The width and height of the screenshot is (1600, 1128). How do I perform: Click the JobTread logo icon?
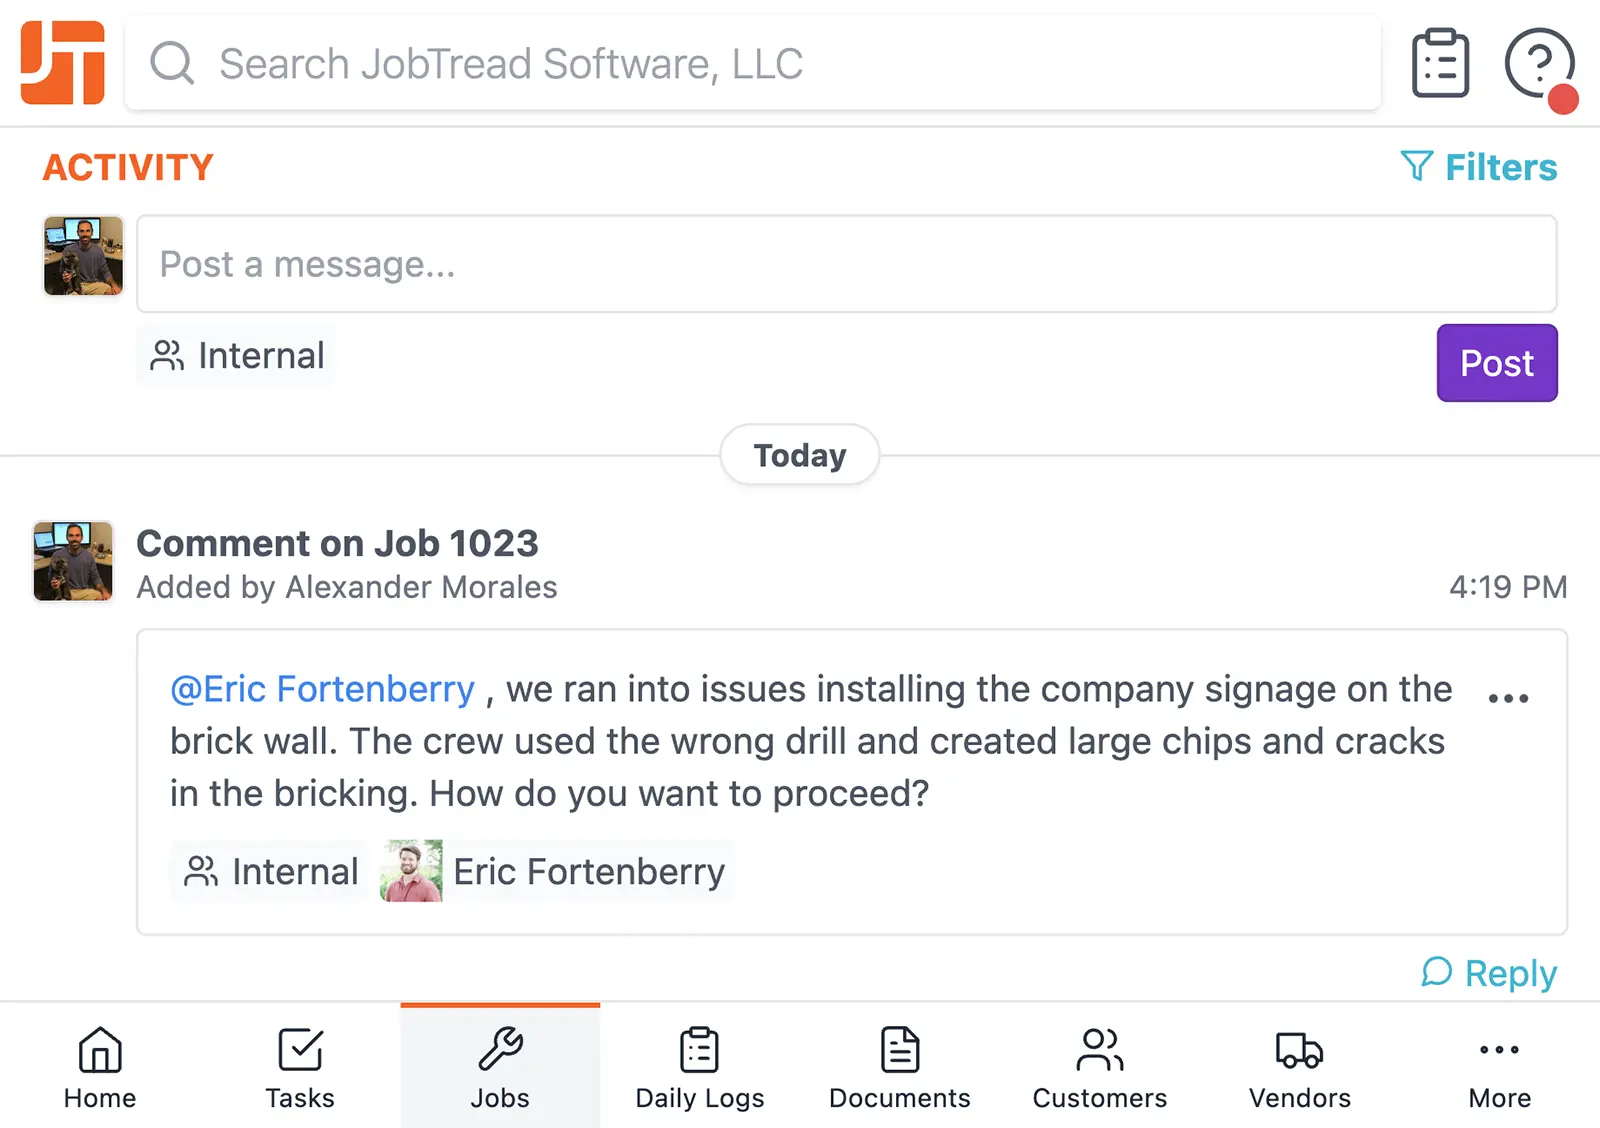pos(63,62)
